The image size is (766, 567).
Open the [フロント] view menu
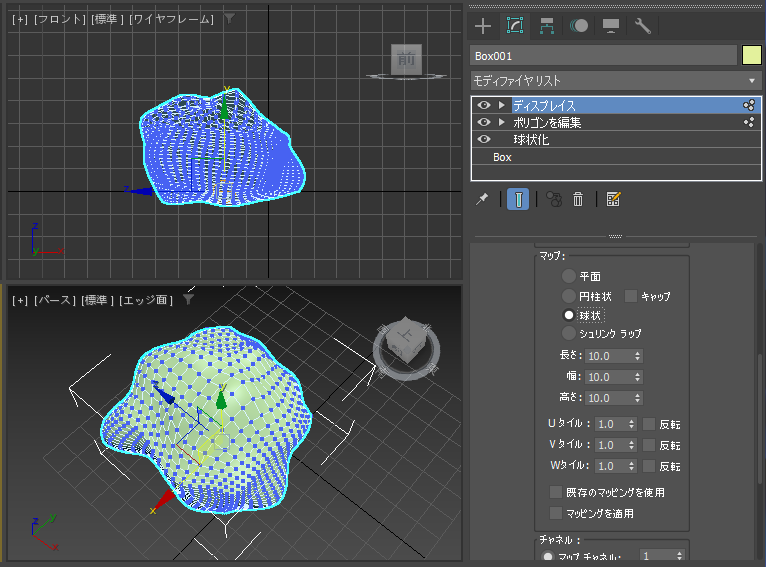[x=60, y=19]
